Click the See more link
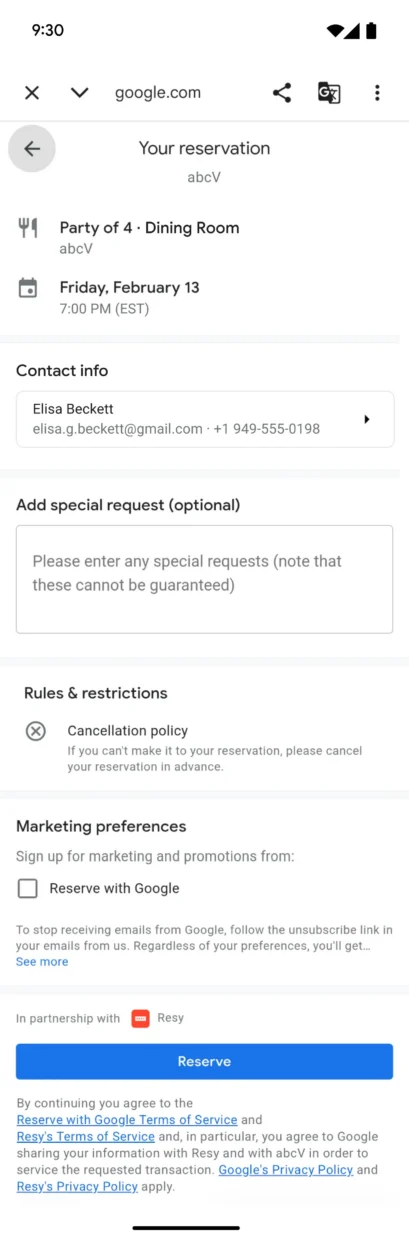 (42, 961)
